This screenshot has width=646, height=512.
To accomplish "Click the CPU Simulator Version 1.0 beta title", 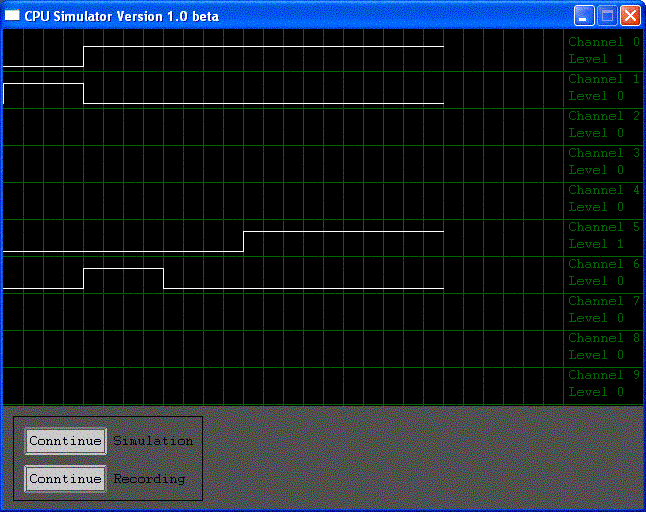I will pyautogui.click(x=122, y=16).
